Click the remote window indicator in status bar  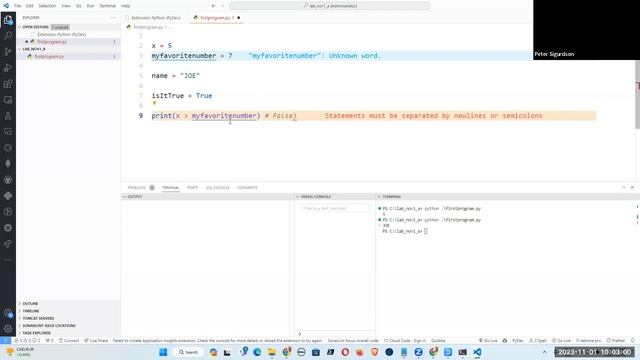(x=5, y=340)
